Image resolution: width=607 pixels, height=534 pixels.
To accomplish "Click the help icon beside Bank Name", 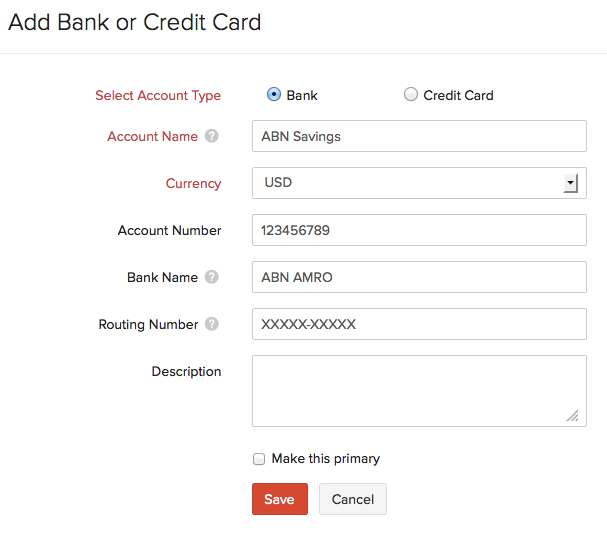I will [x=212, y=277].
